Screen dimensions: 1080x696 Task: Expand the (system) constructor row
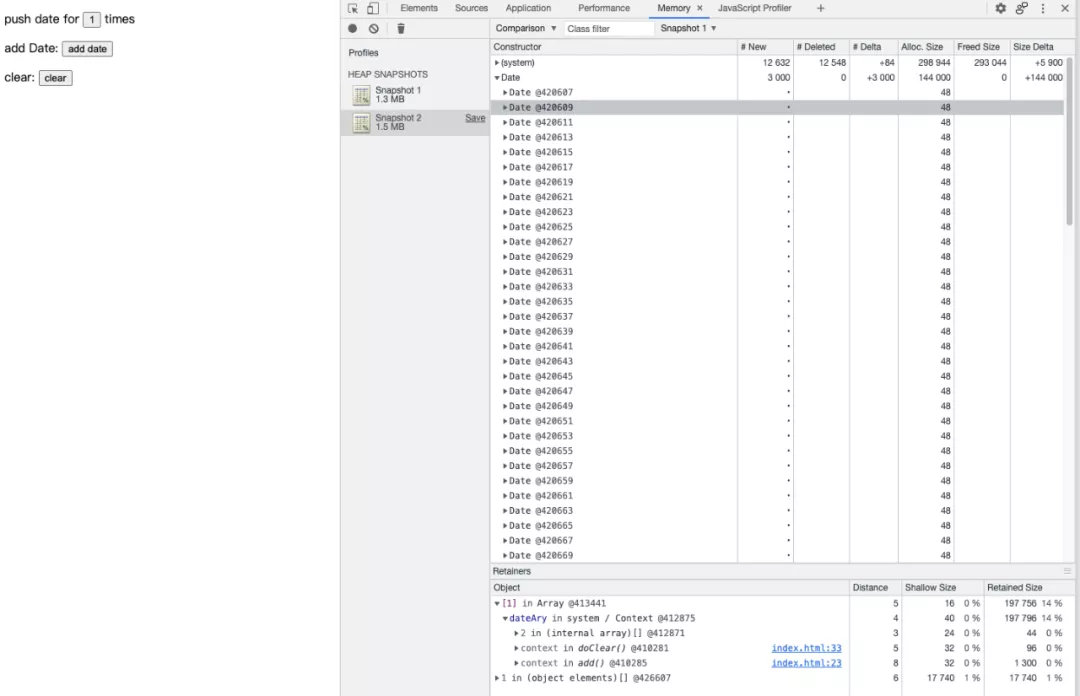pyautogui.click(x=497, y=63)
